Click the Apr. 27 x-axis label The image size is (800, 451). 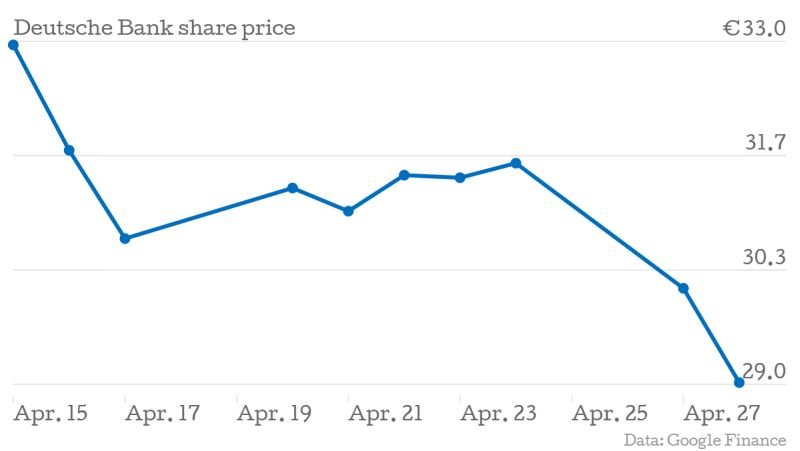tap(722, 413)
